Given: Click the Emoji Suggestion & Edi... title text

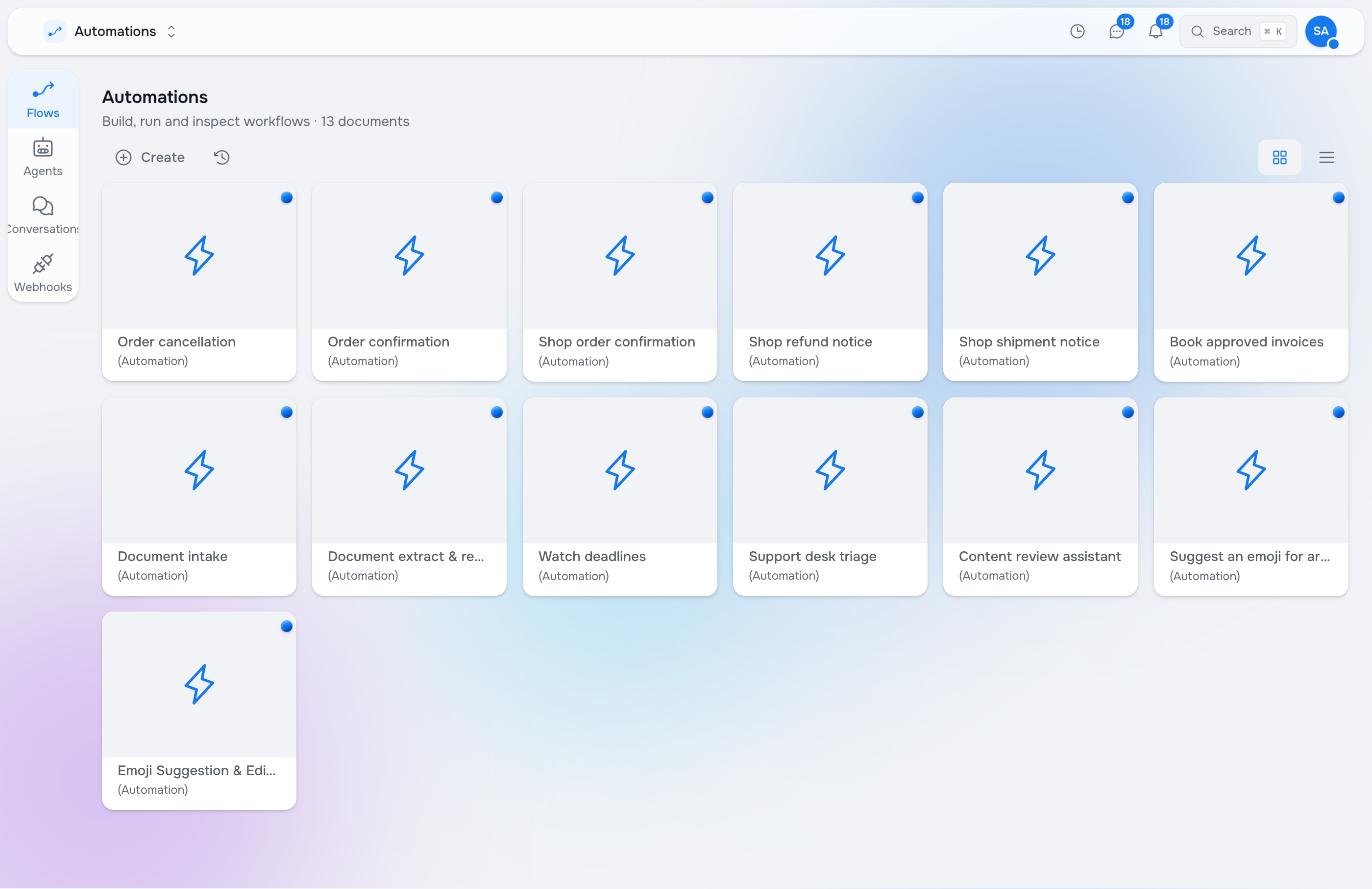Looking at the screenshot, I should (197, 771).
